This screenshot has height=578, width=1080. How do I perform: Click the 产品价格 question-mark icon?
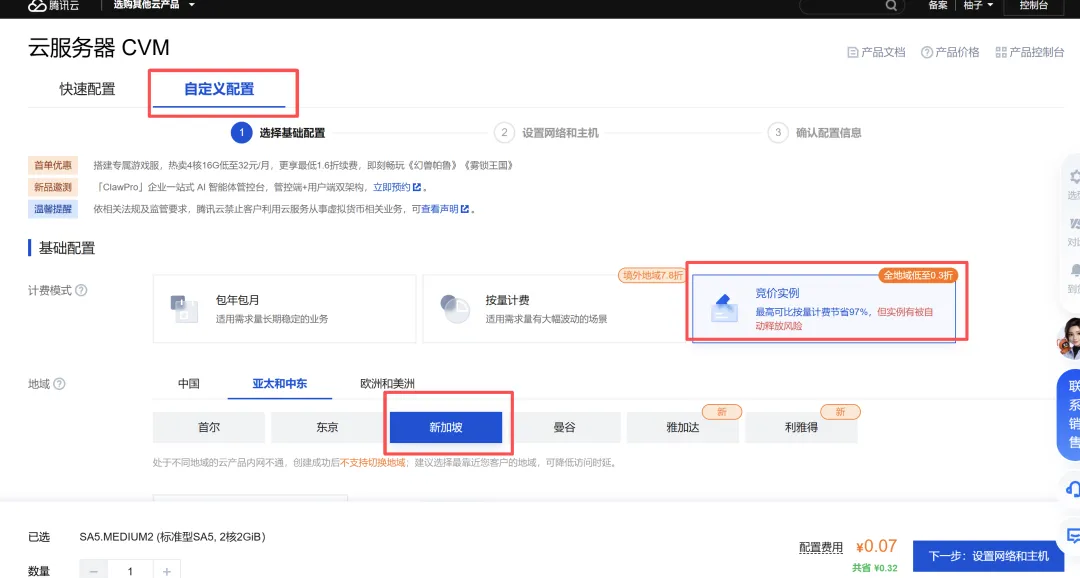[x=926, y=52]
